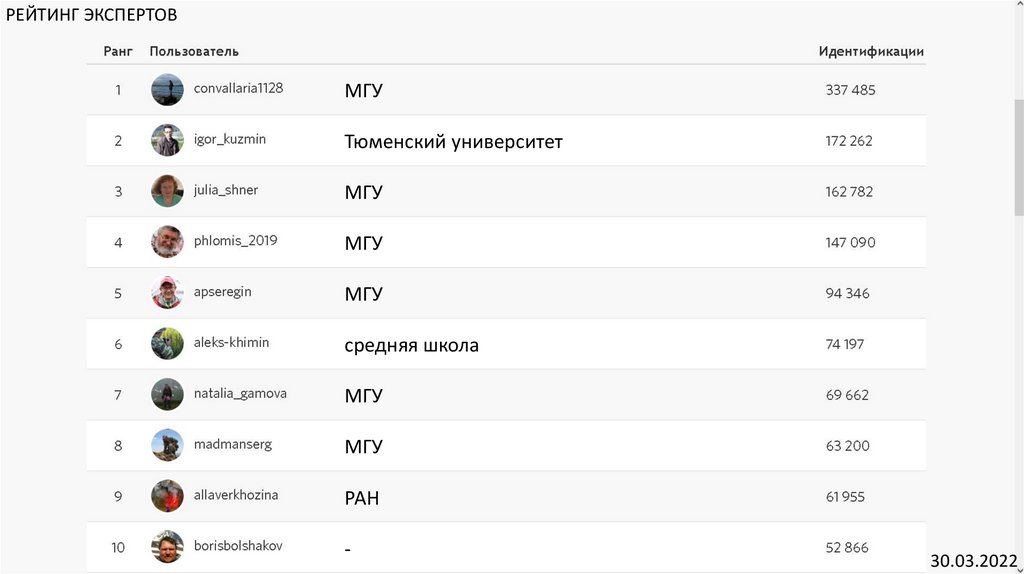
Task: Click the natalia_gamova username link
Action: 240,394
